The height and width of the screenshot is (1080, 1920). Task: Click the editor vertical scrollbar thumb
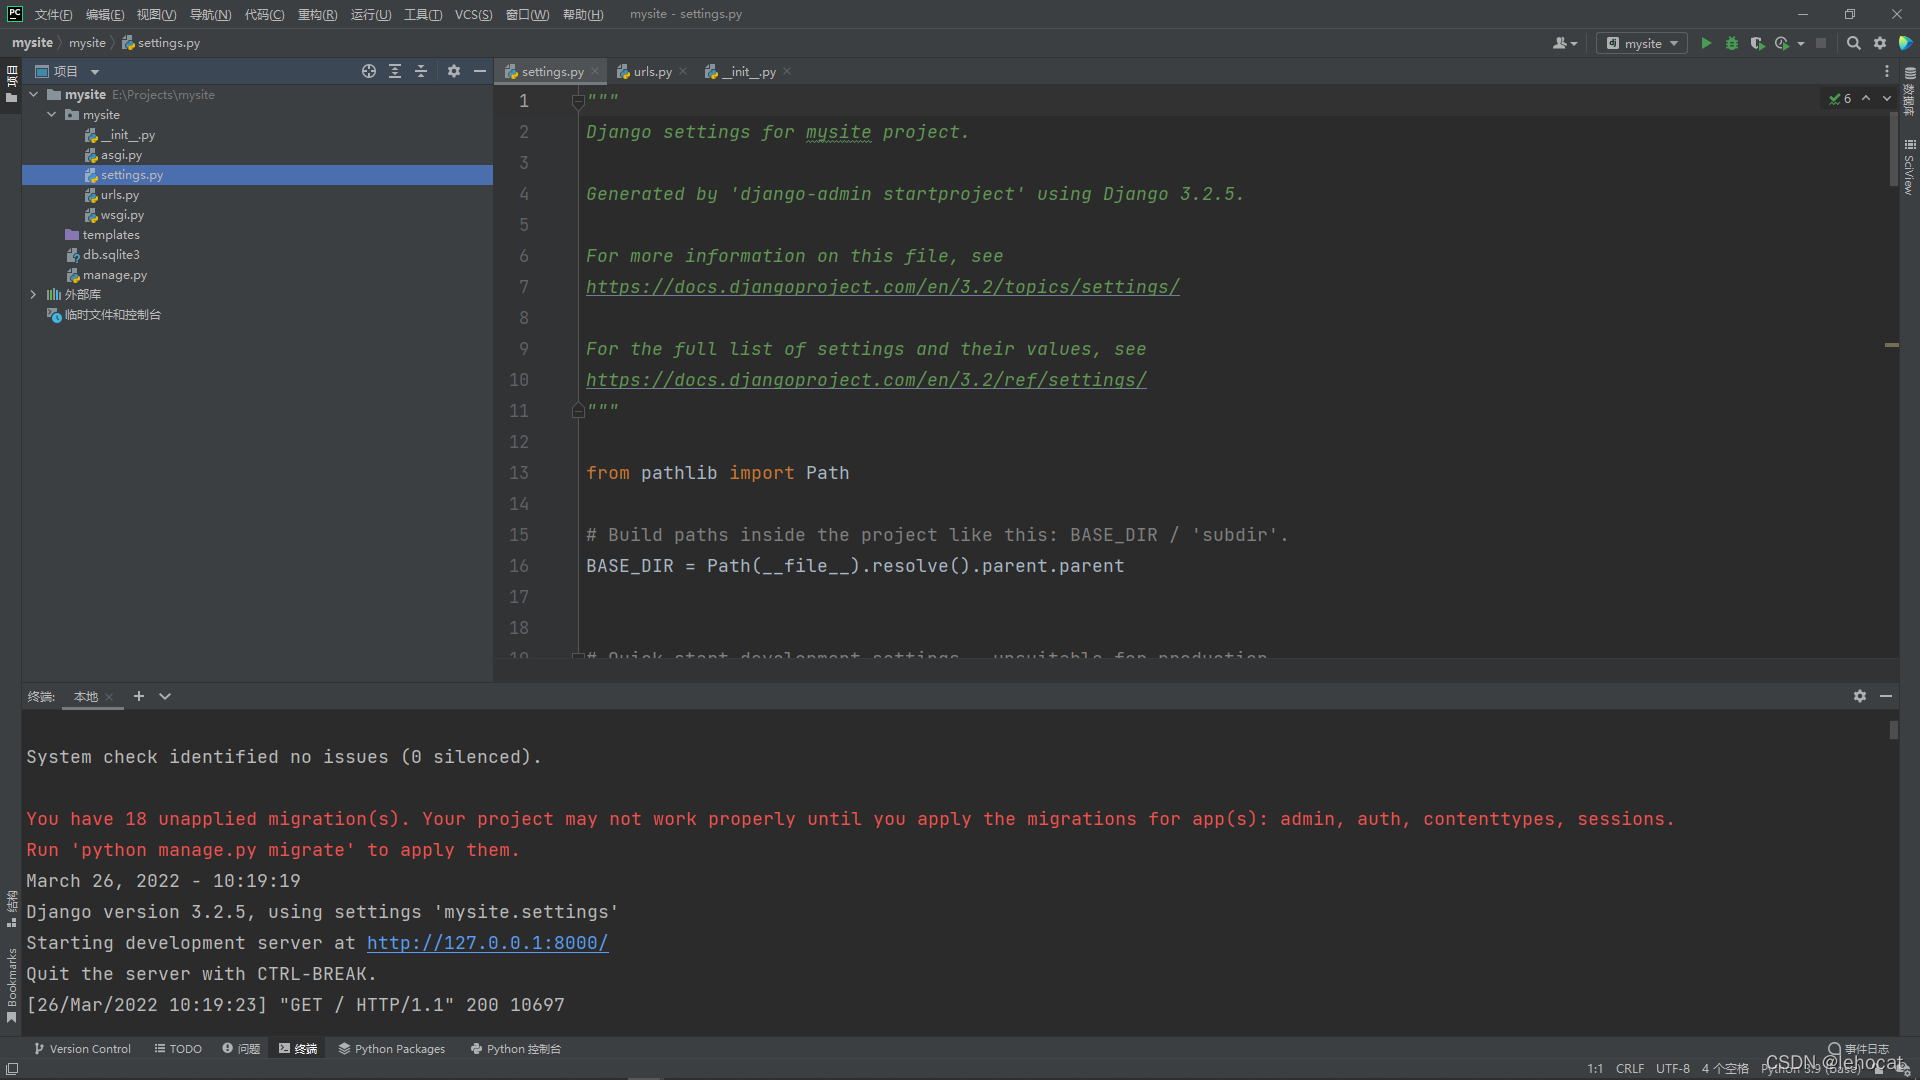coord(1893,148)
